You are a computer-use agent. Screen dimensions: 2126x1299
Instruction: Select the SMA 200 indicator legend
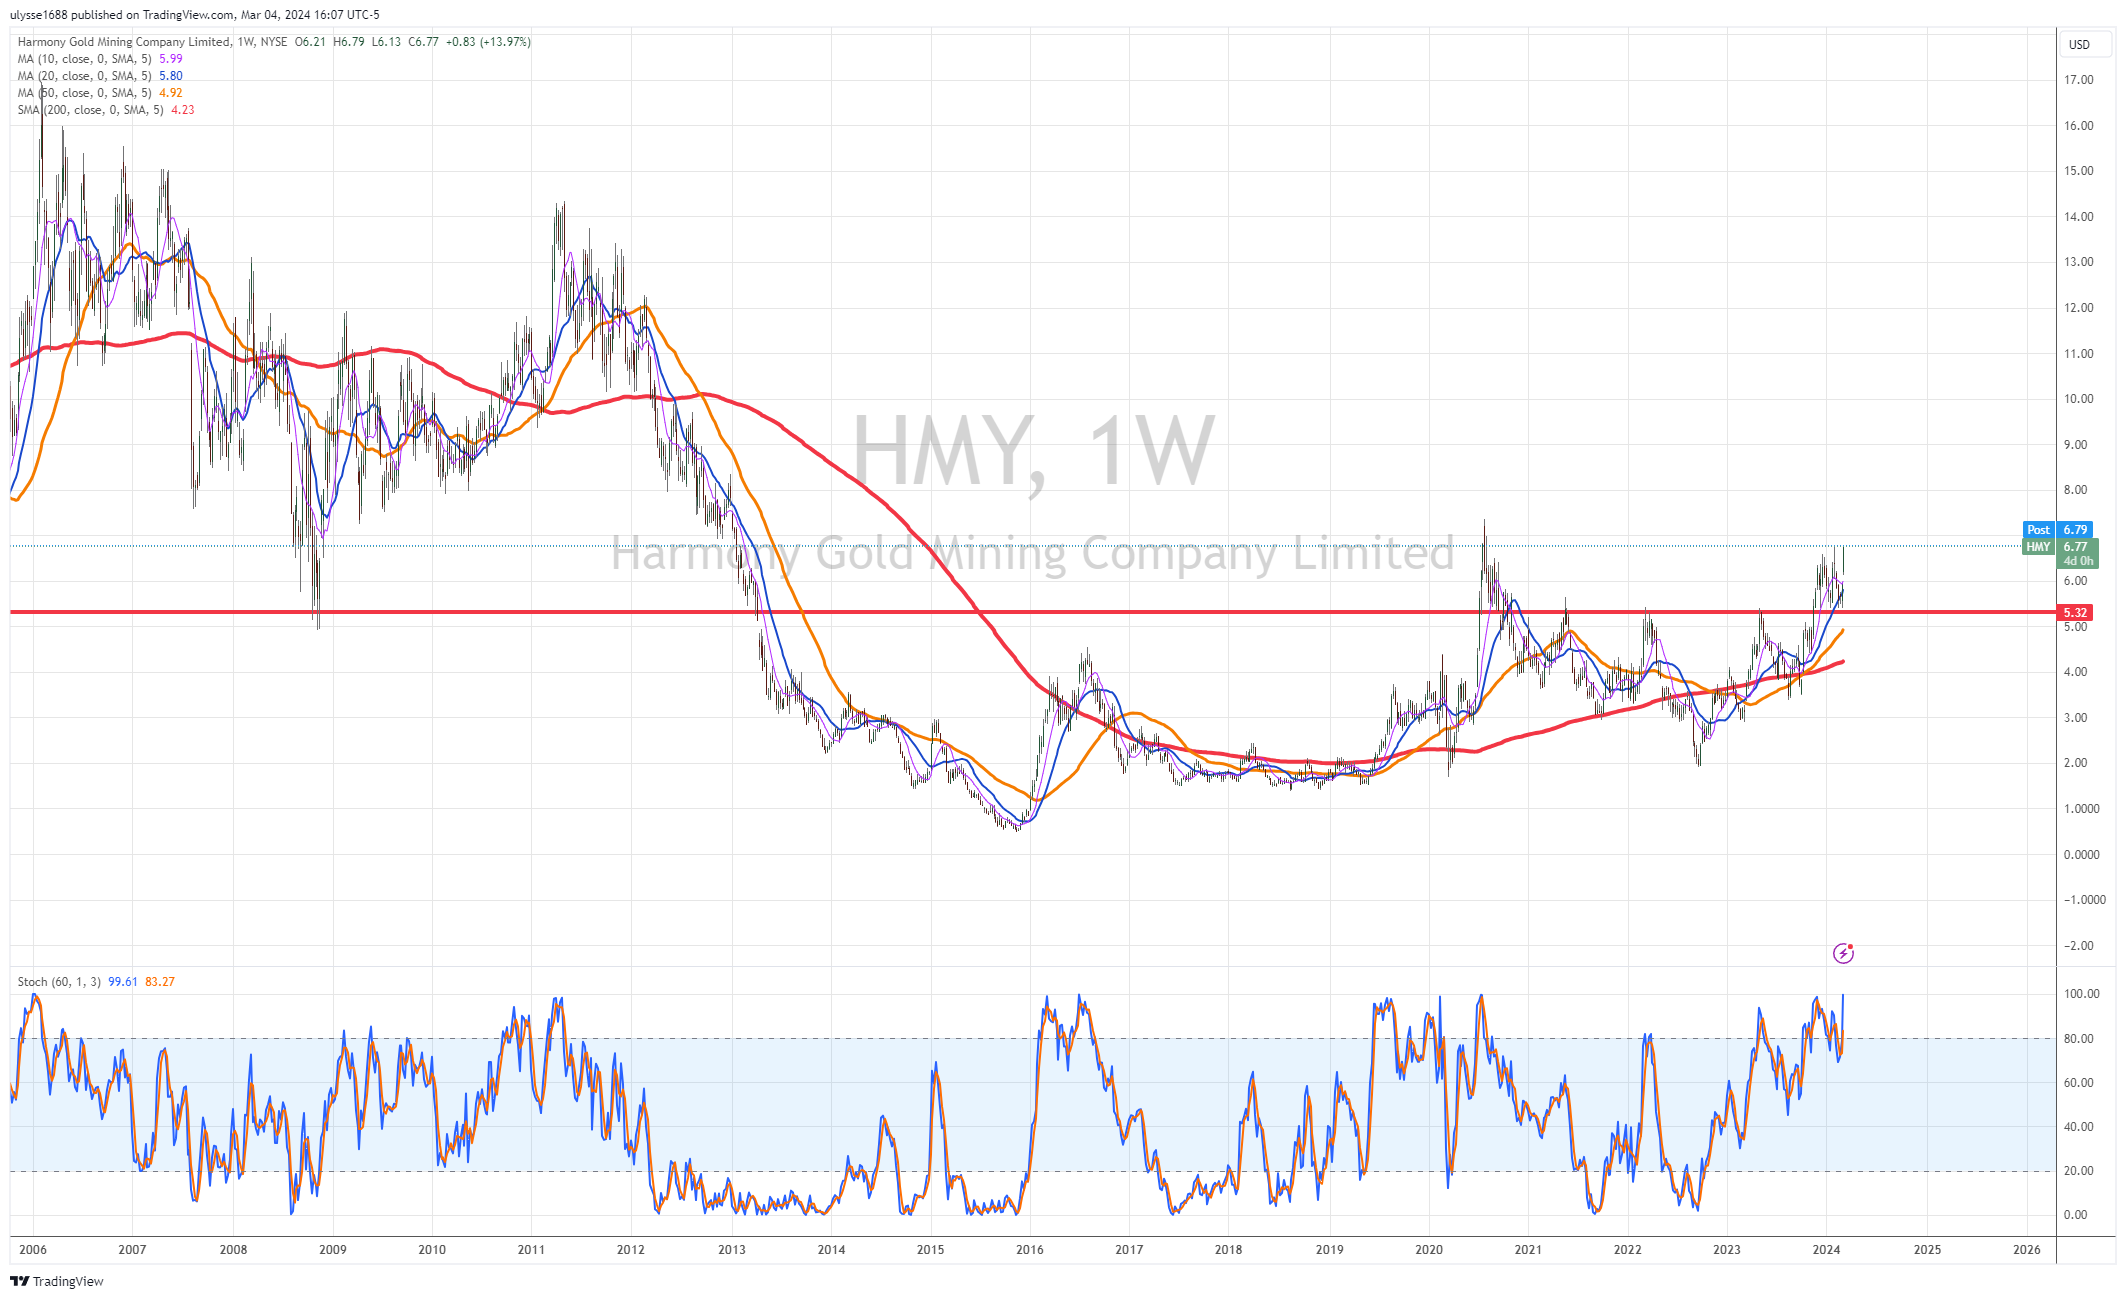(90, 110)
